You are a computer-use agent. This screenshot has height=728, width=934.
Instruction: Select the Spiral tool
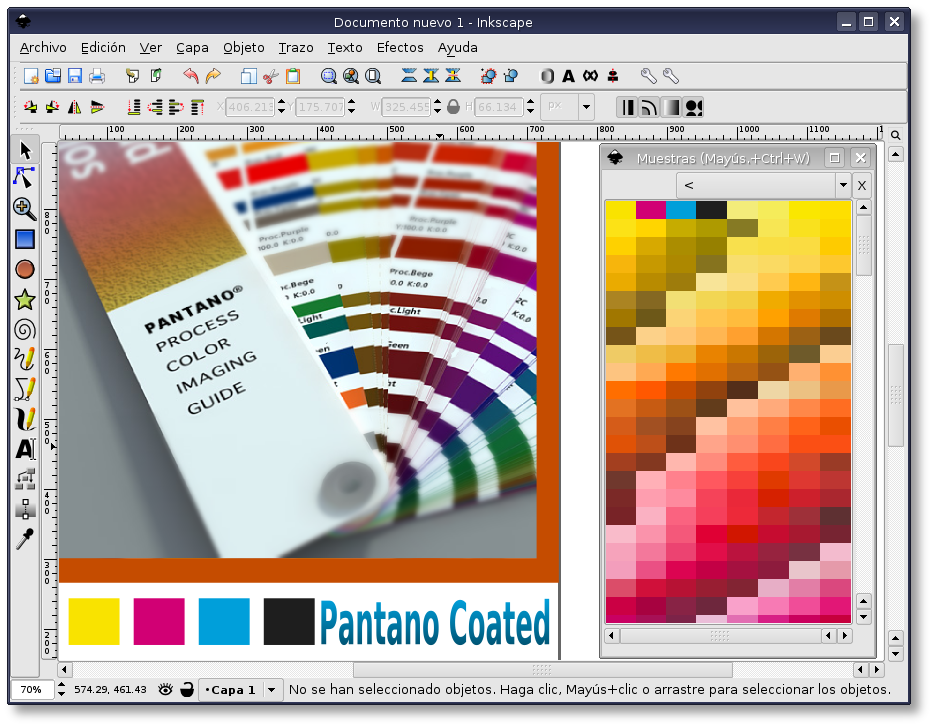(x=25, y=329)
